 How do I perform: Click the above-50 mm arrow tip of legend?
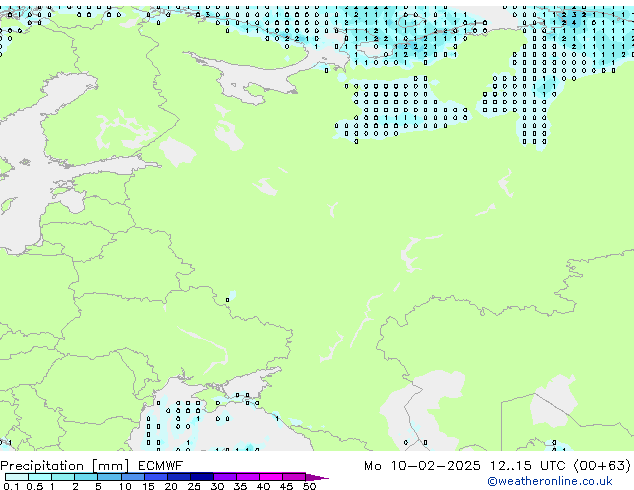point(317,477)
